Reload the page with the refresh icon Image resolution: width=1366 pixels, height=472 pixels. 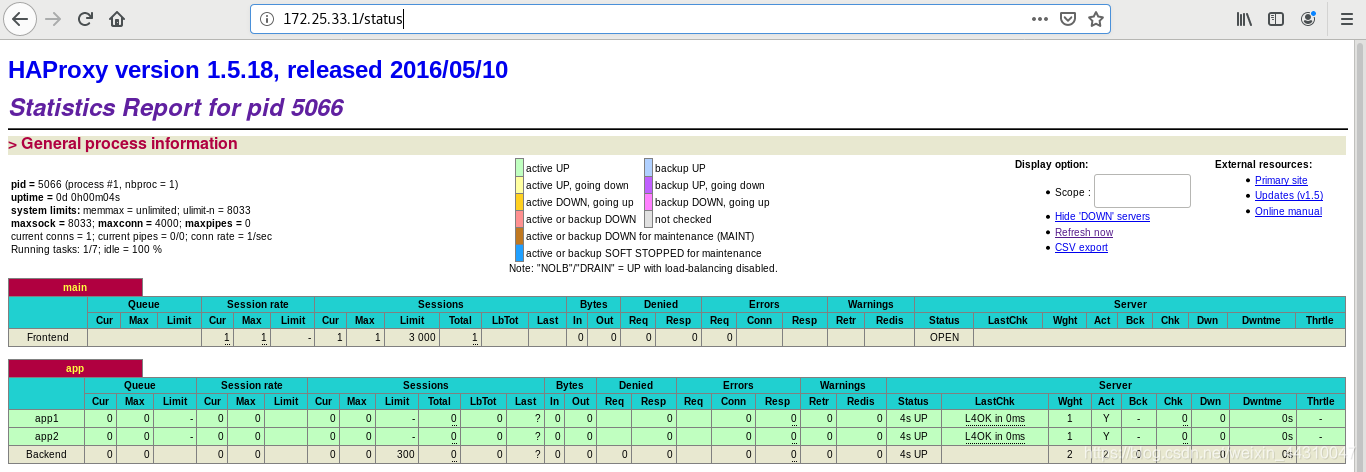click(85, 19)
